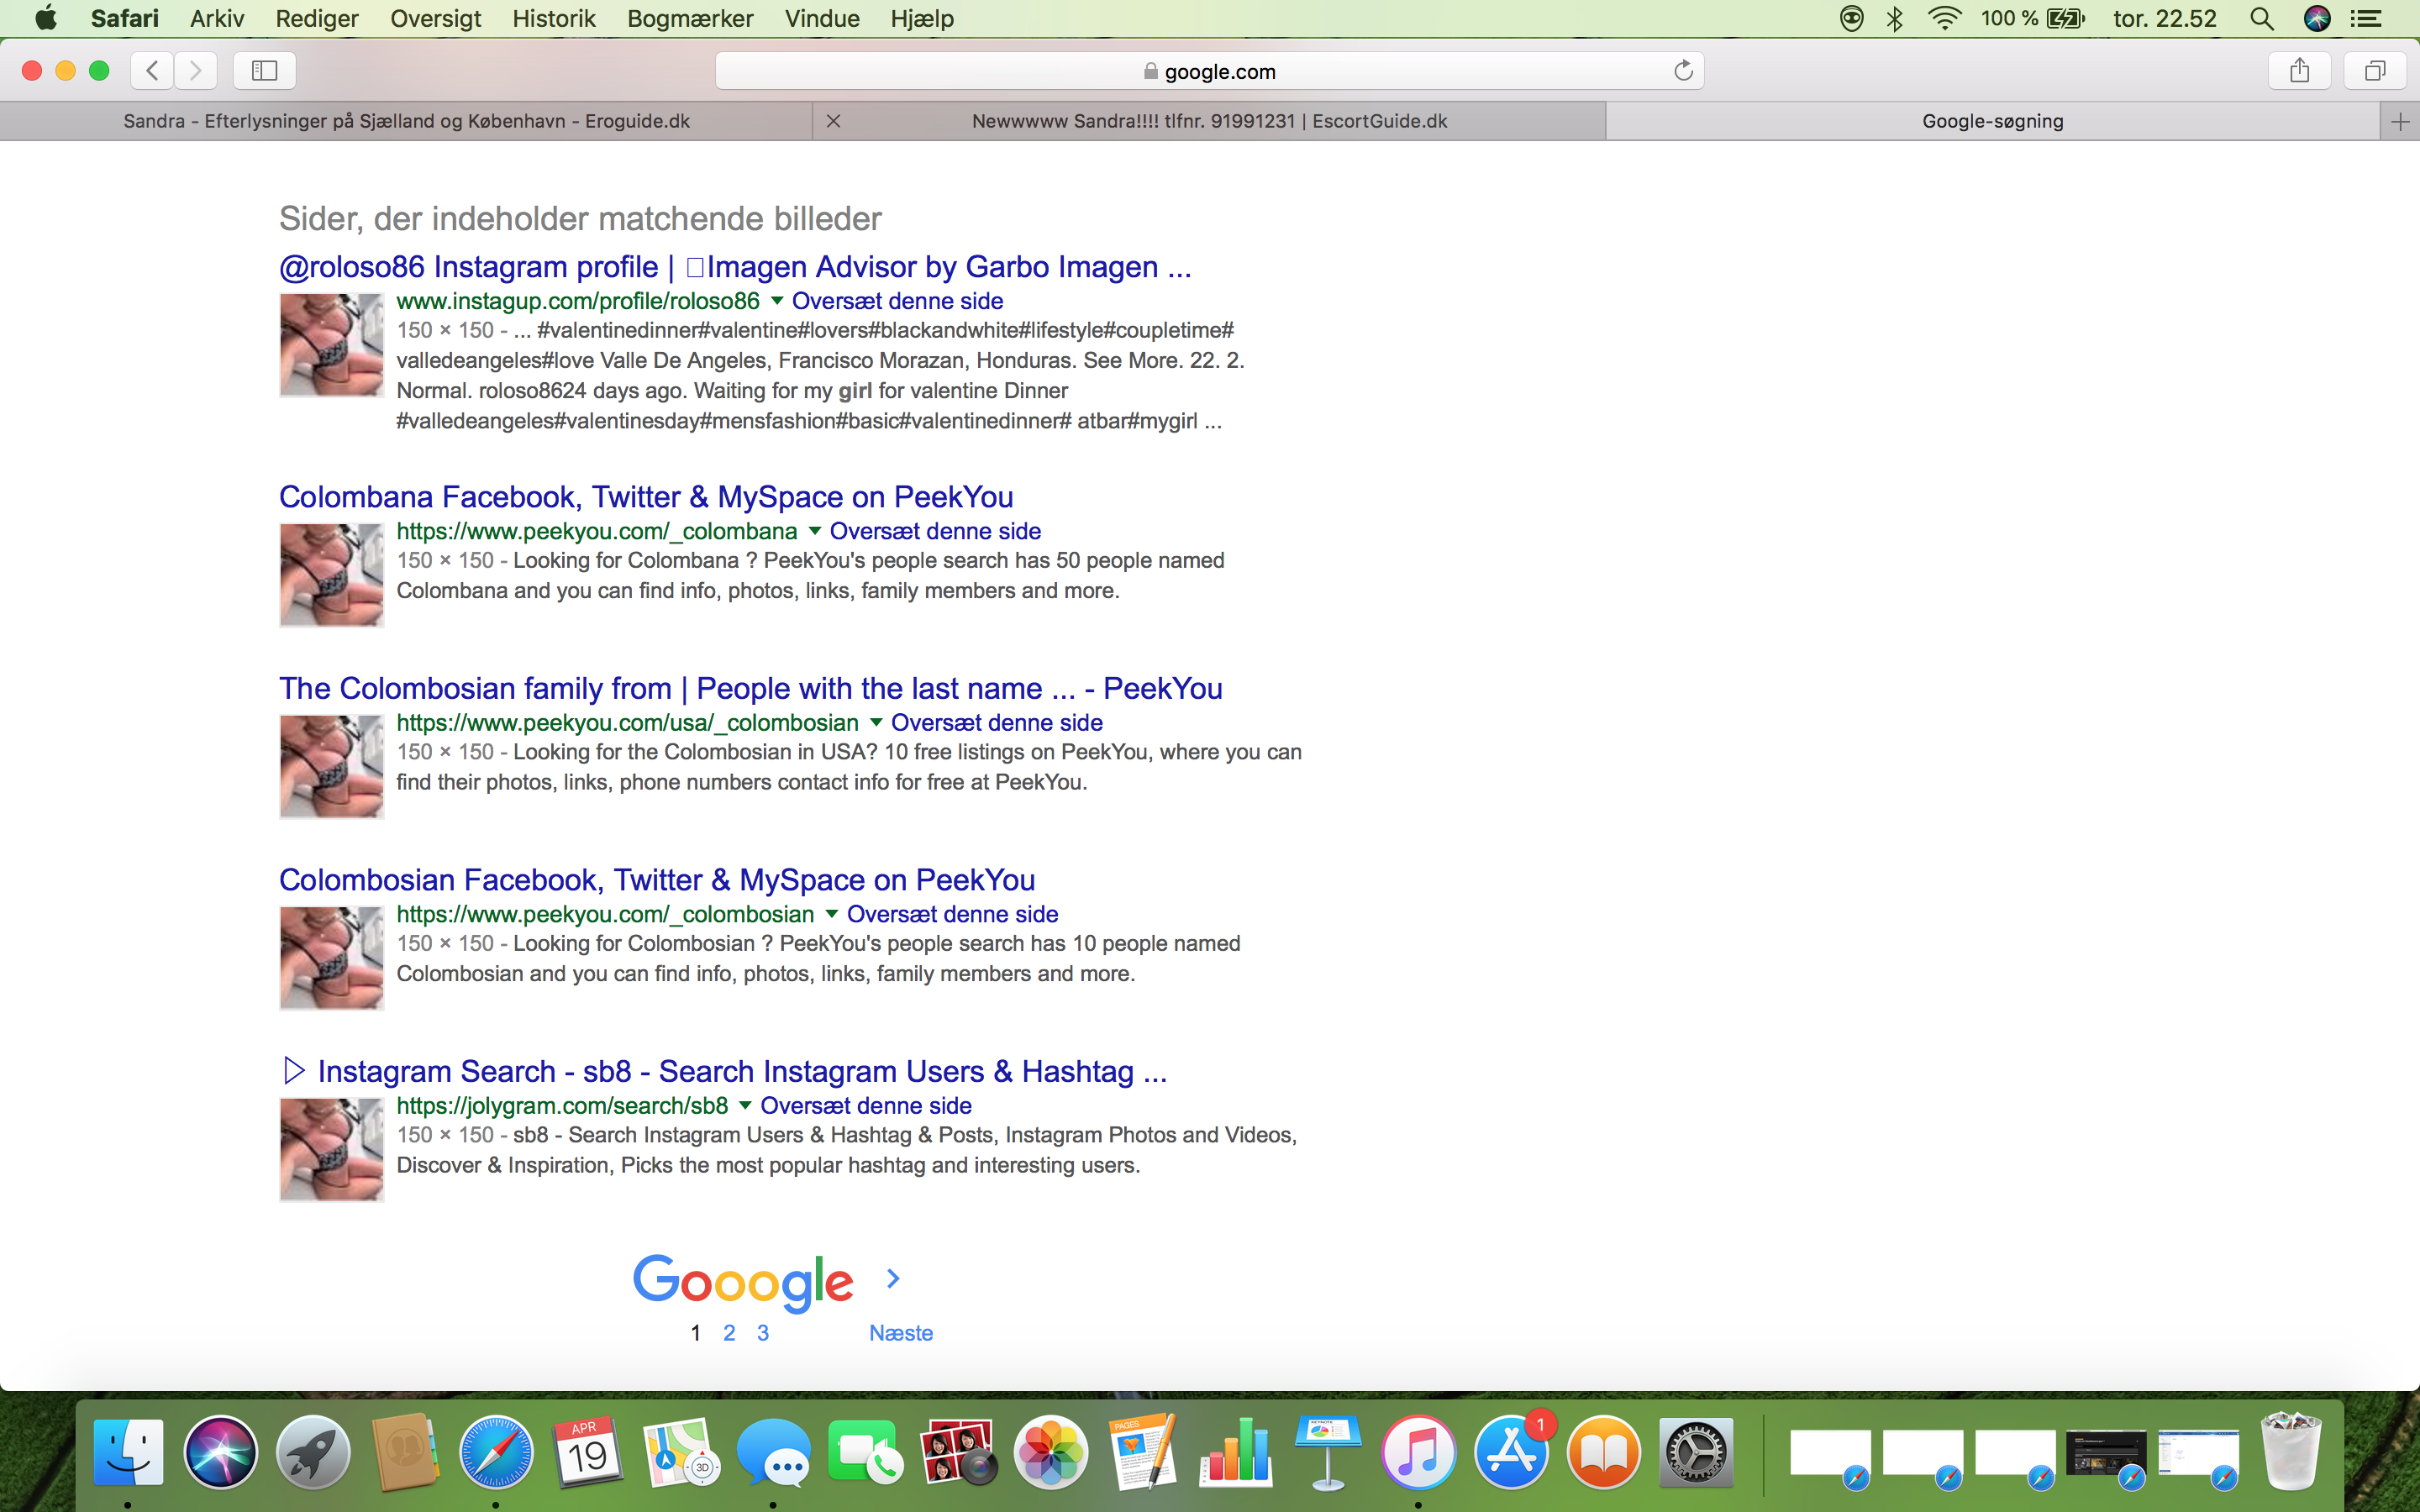The image size is (2420, 1512).
Task: Expand dropdown arrow next to peekyou.com/_colombana URL
Action: [x=814, y=531]
